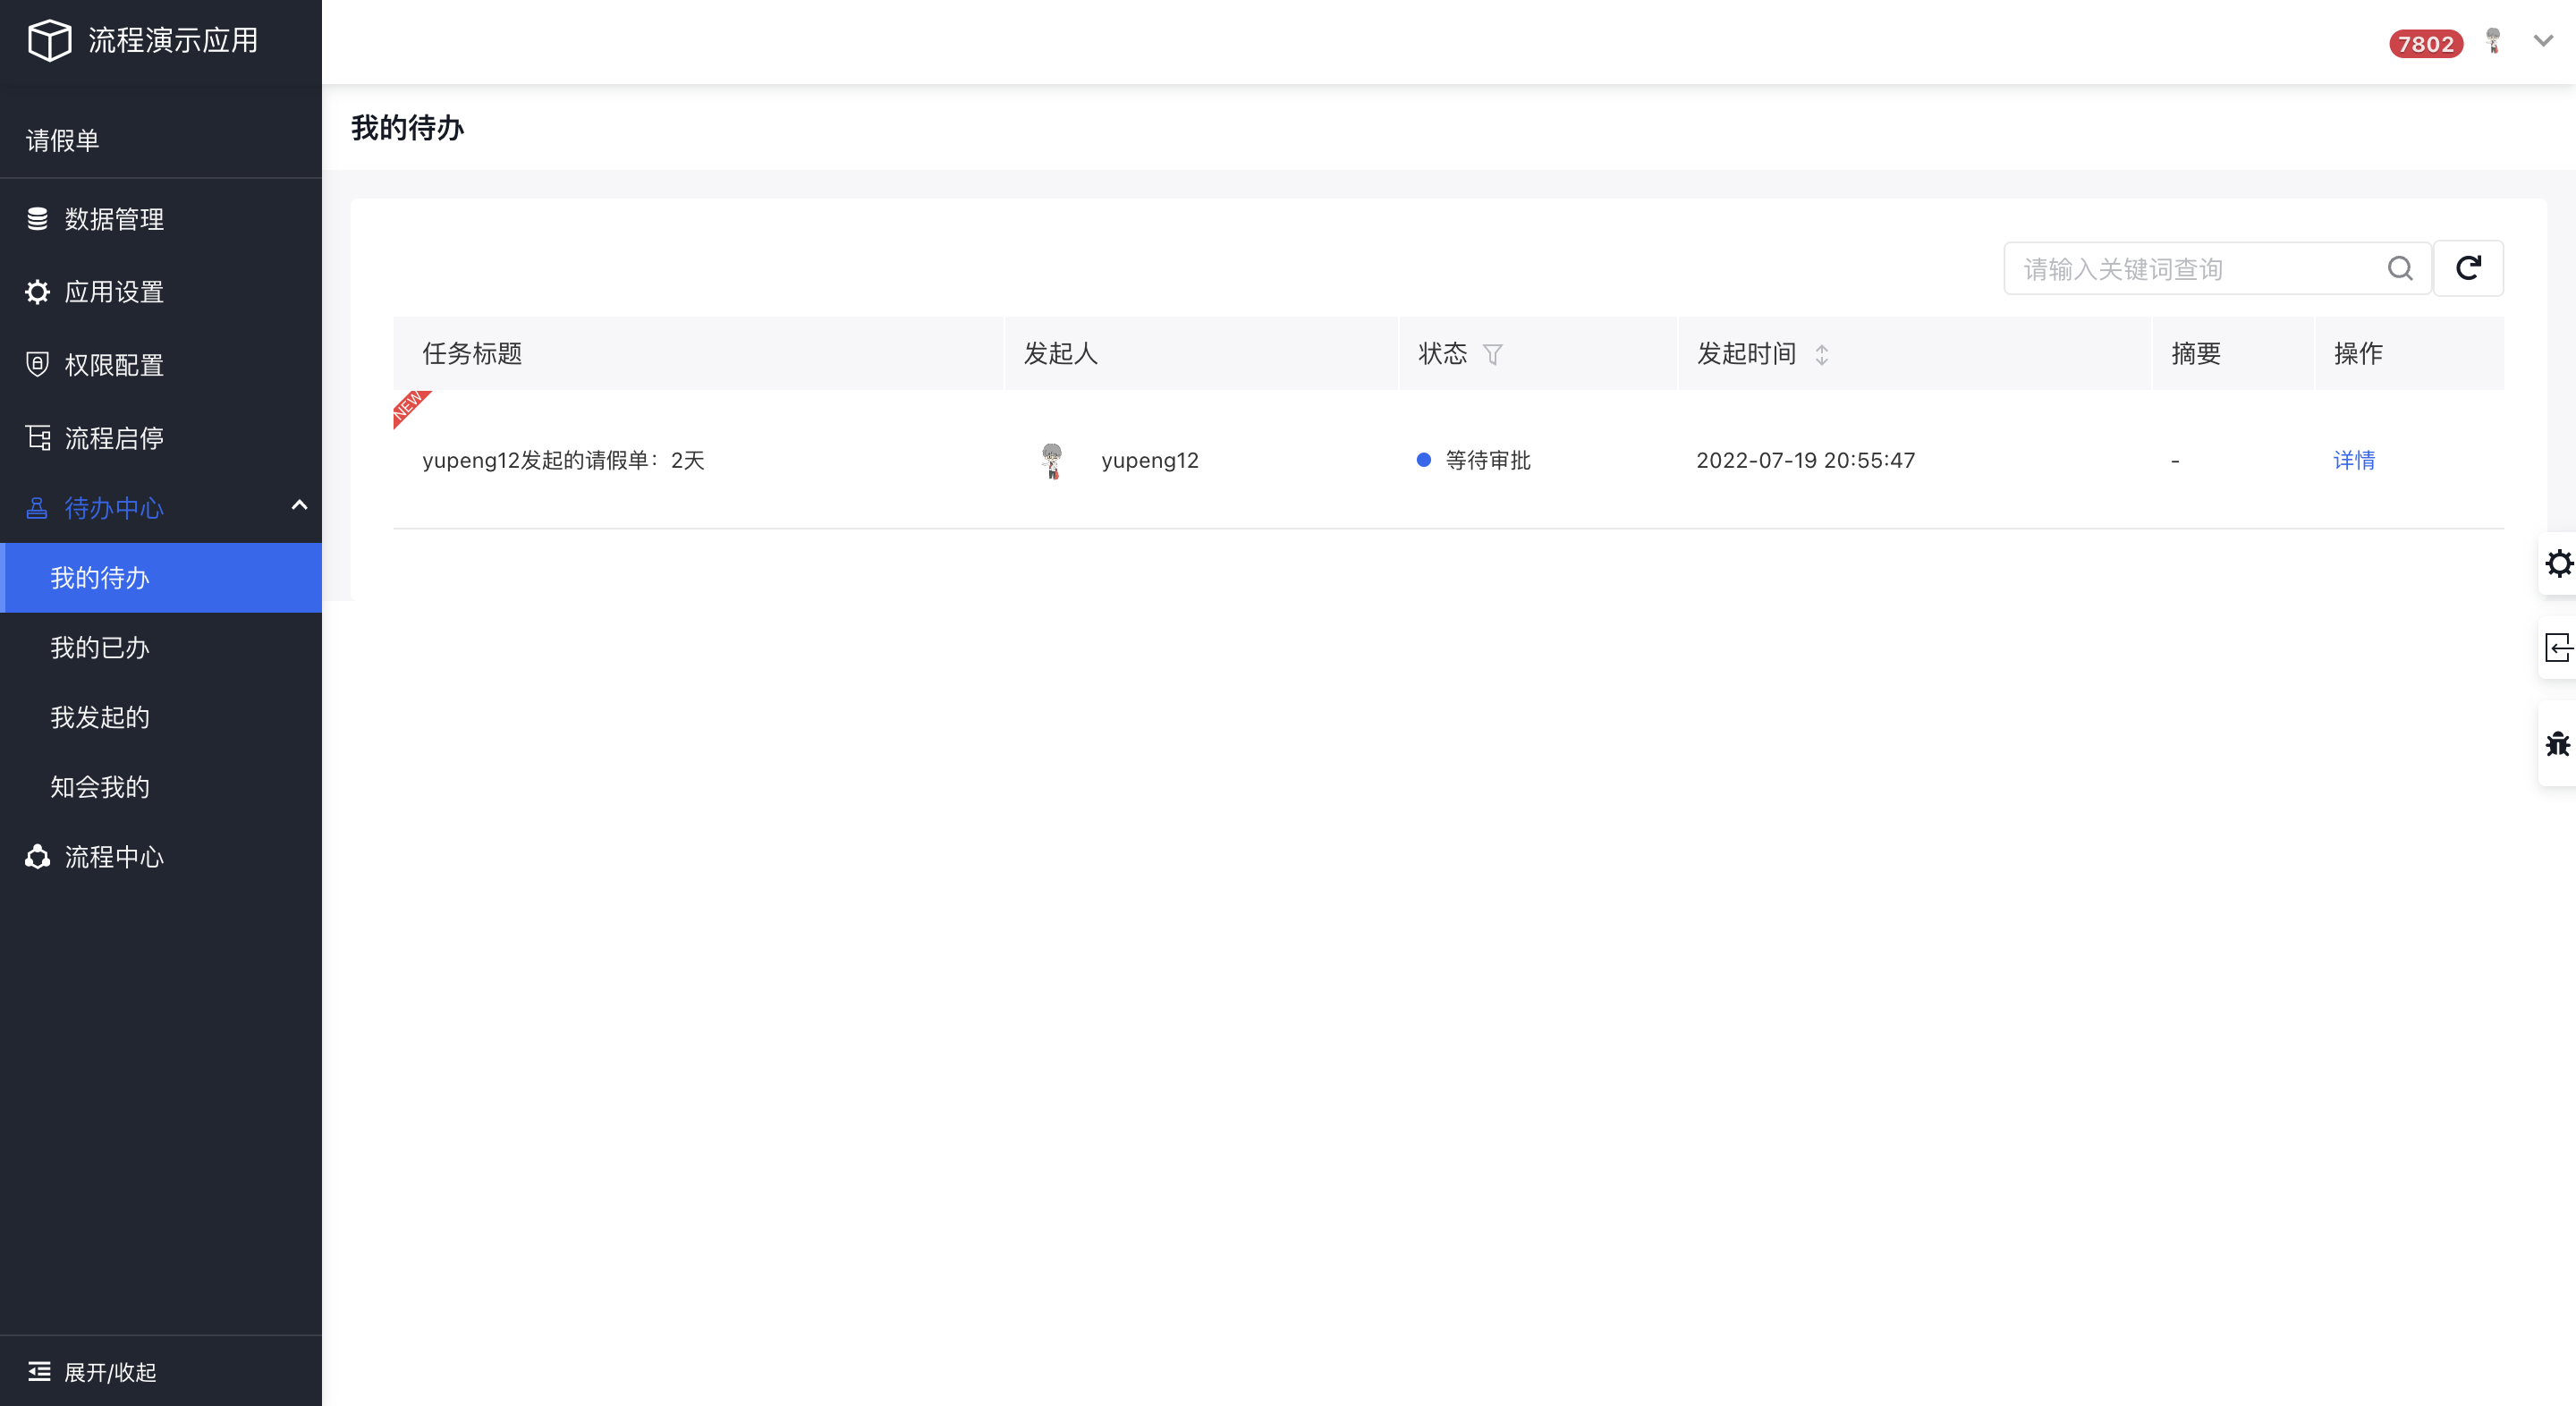Open 流程中心 menu
Viewport: 2576px width, 1406px height.
coord(161,857)
